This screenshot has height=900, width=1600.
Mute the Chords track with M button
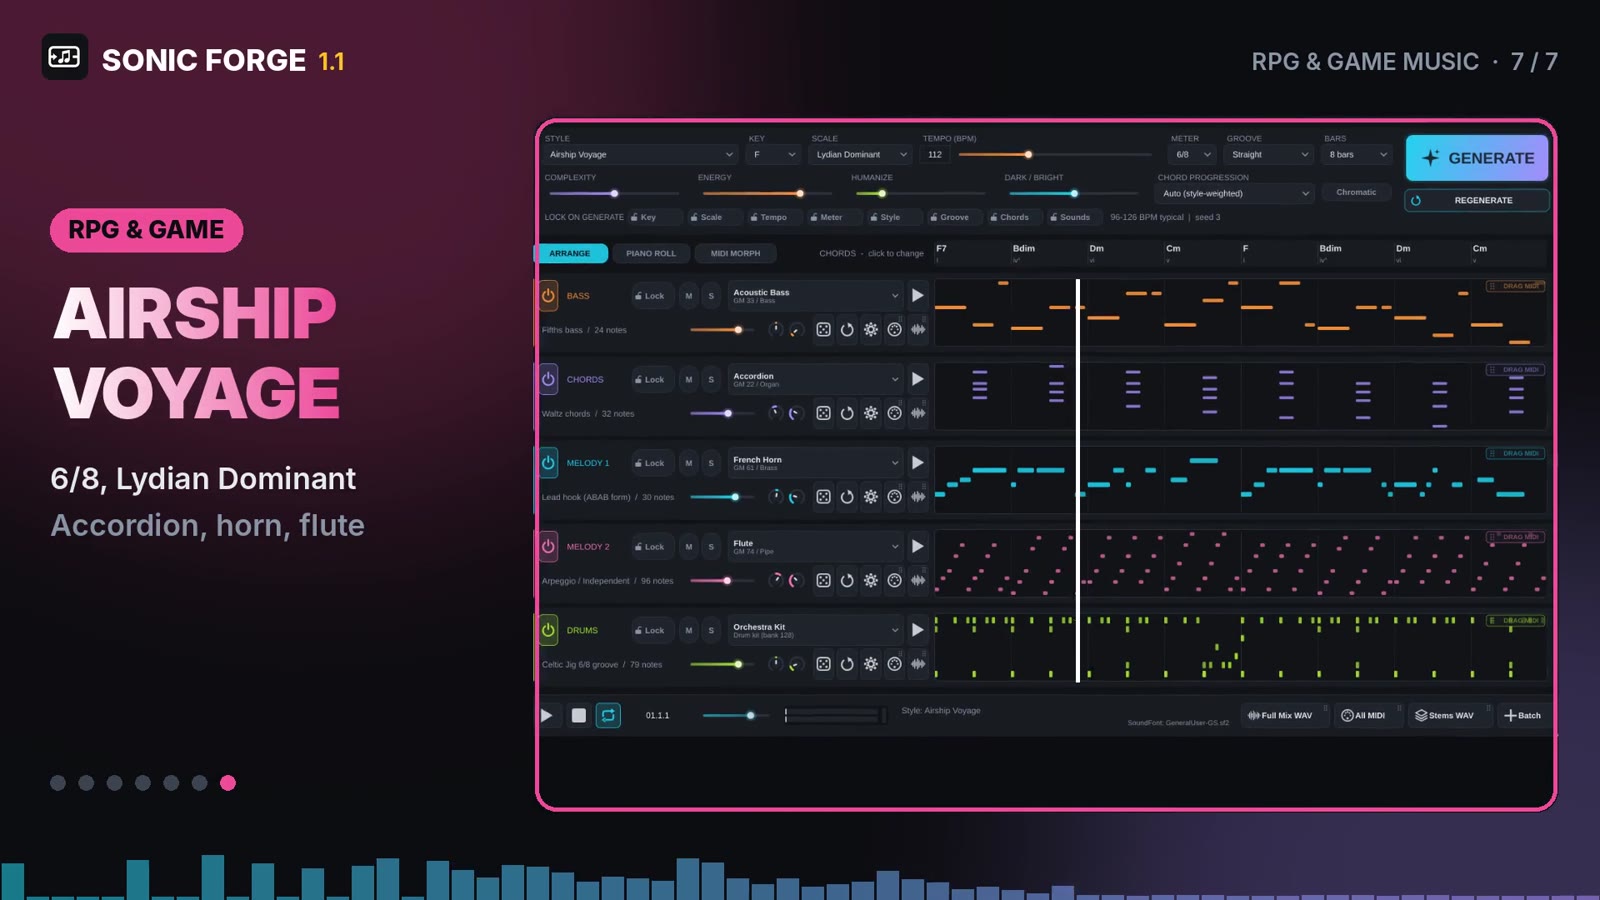pyautogui.click(x=688, y=380)
